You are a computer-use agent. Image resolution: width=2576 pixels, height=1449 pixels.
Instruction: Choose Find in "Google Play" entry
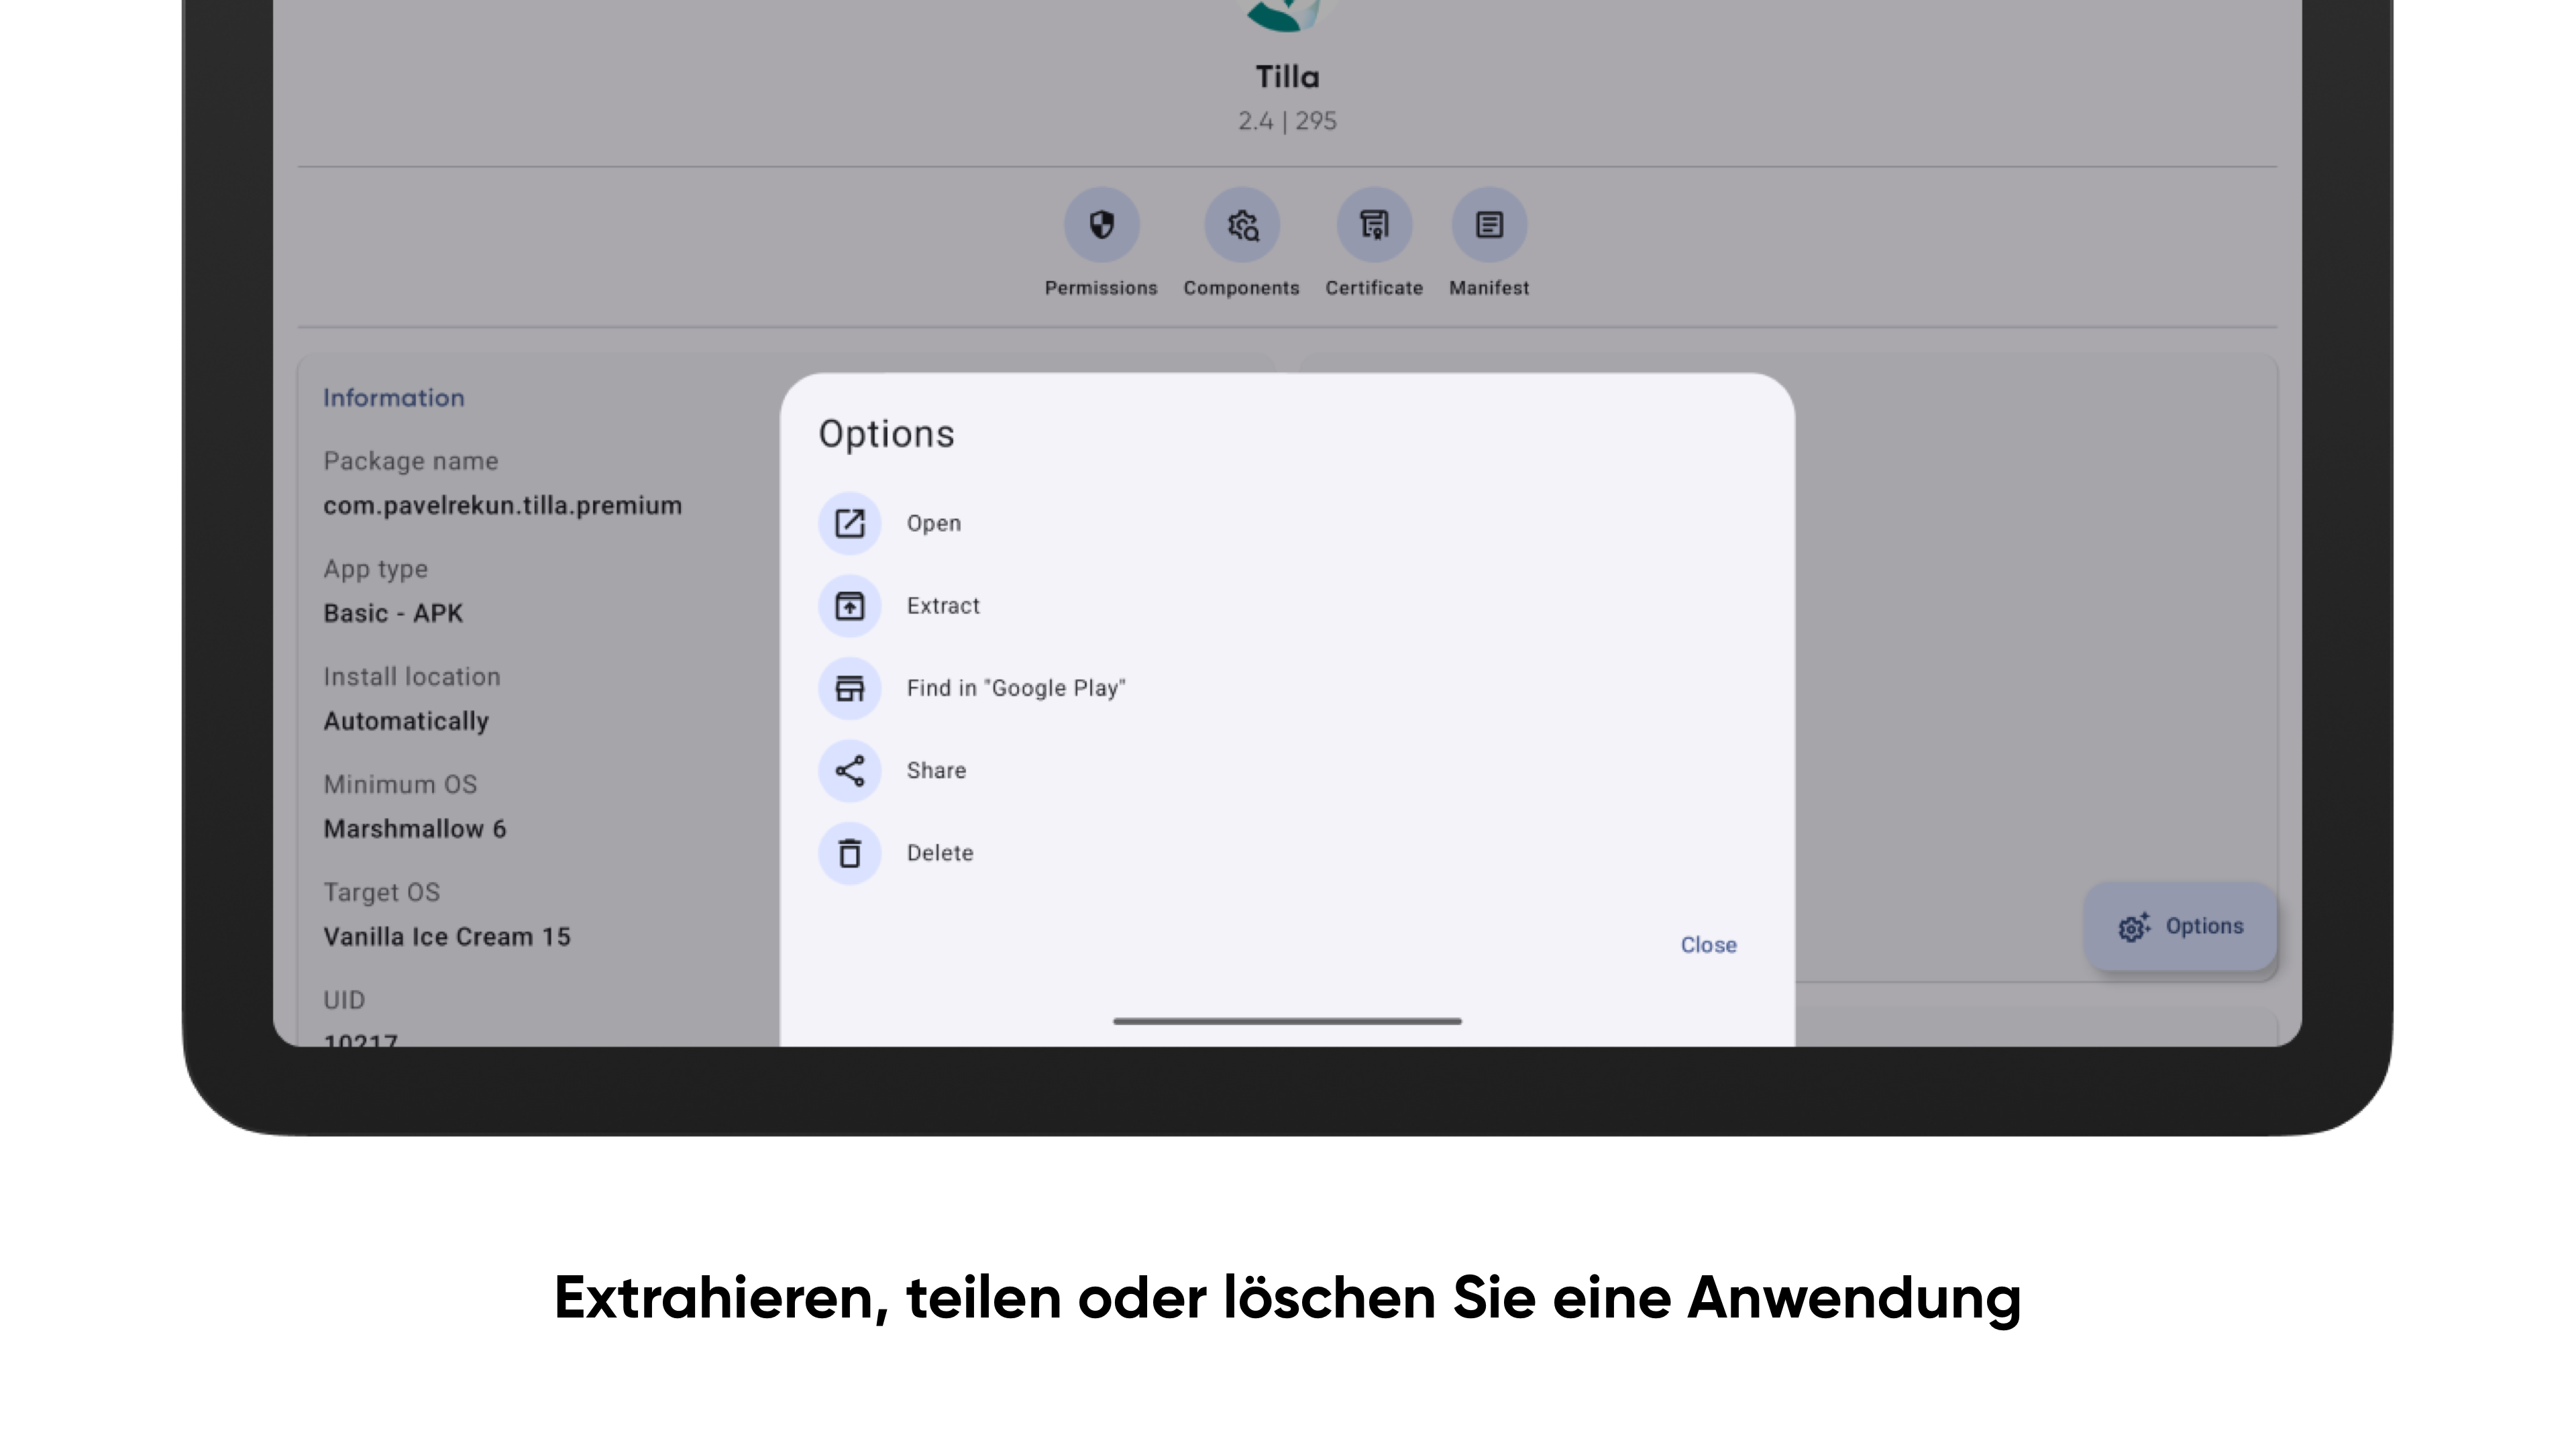tap(1015, 688)
